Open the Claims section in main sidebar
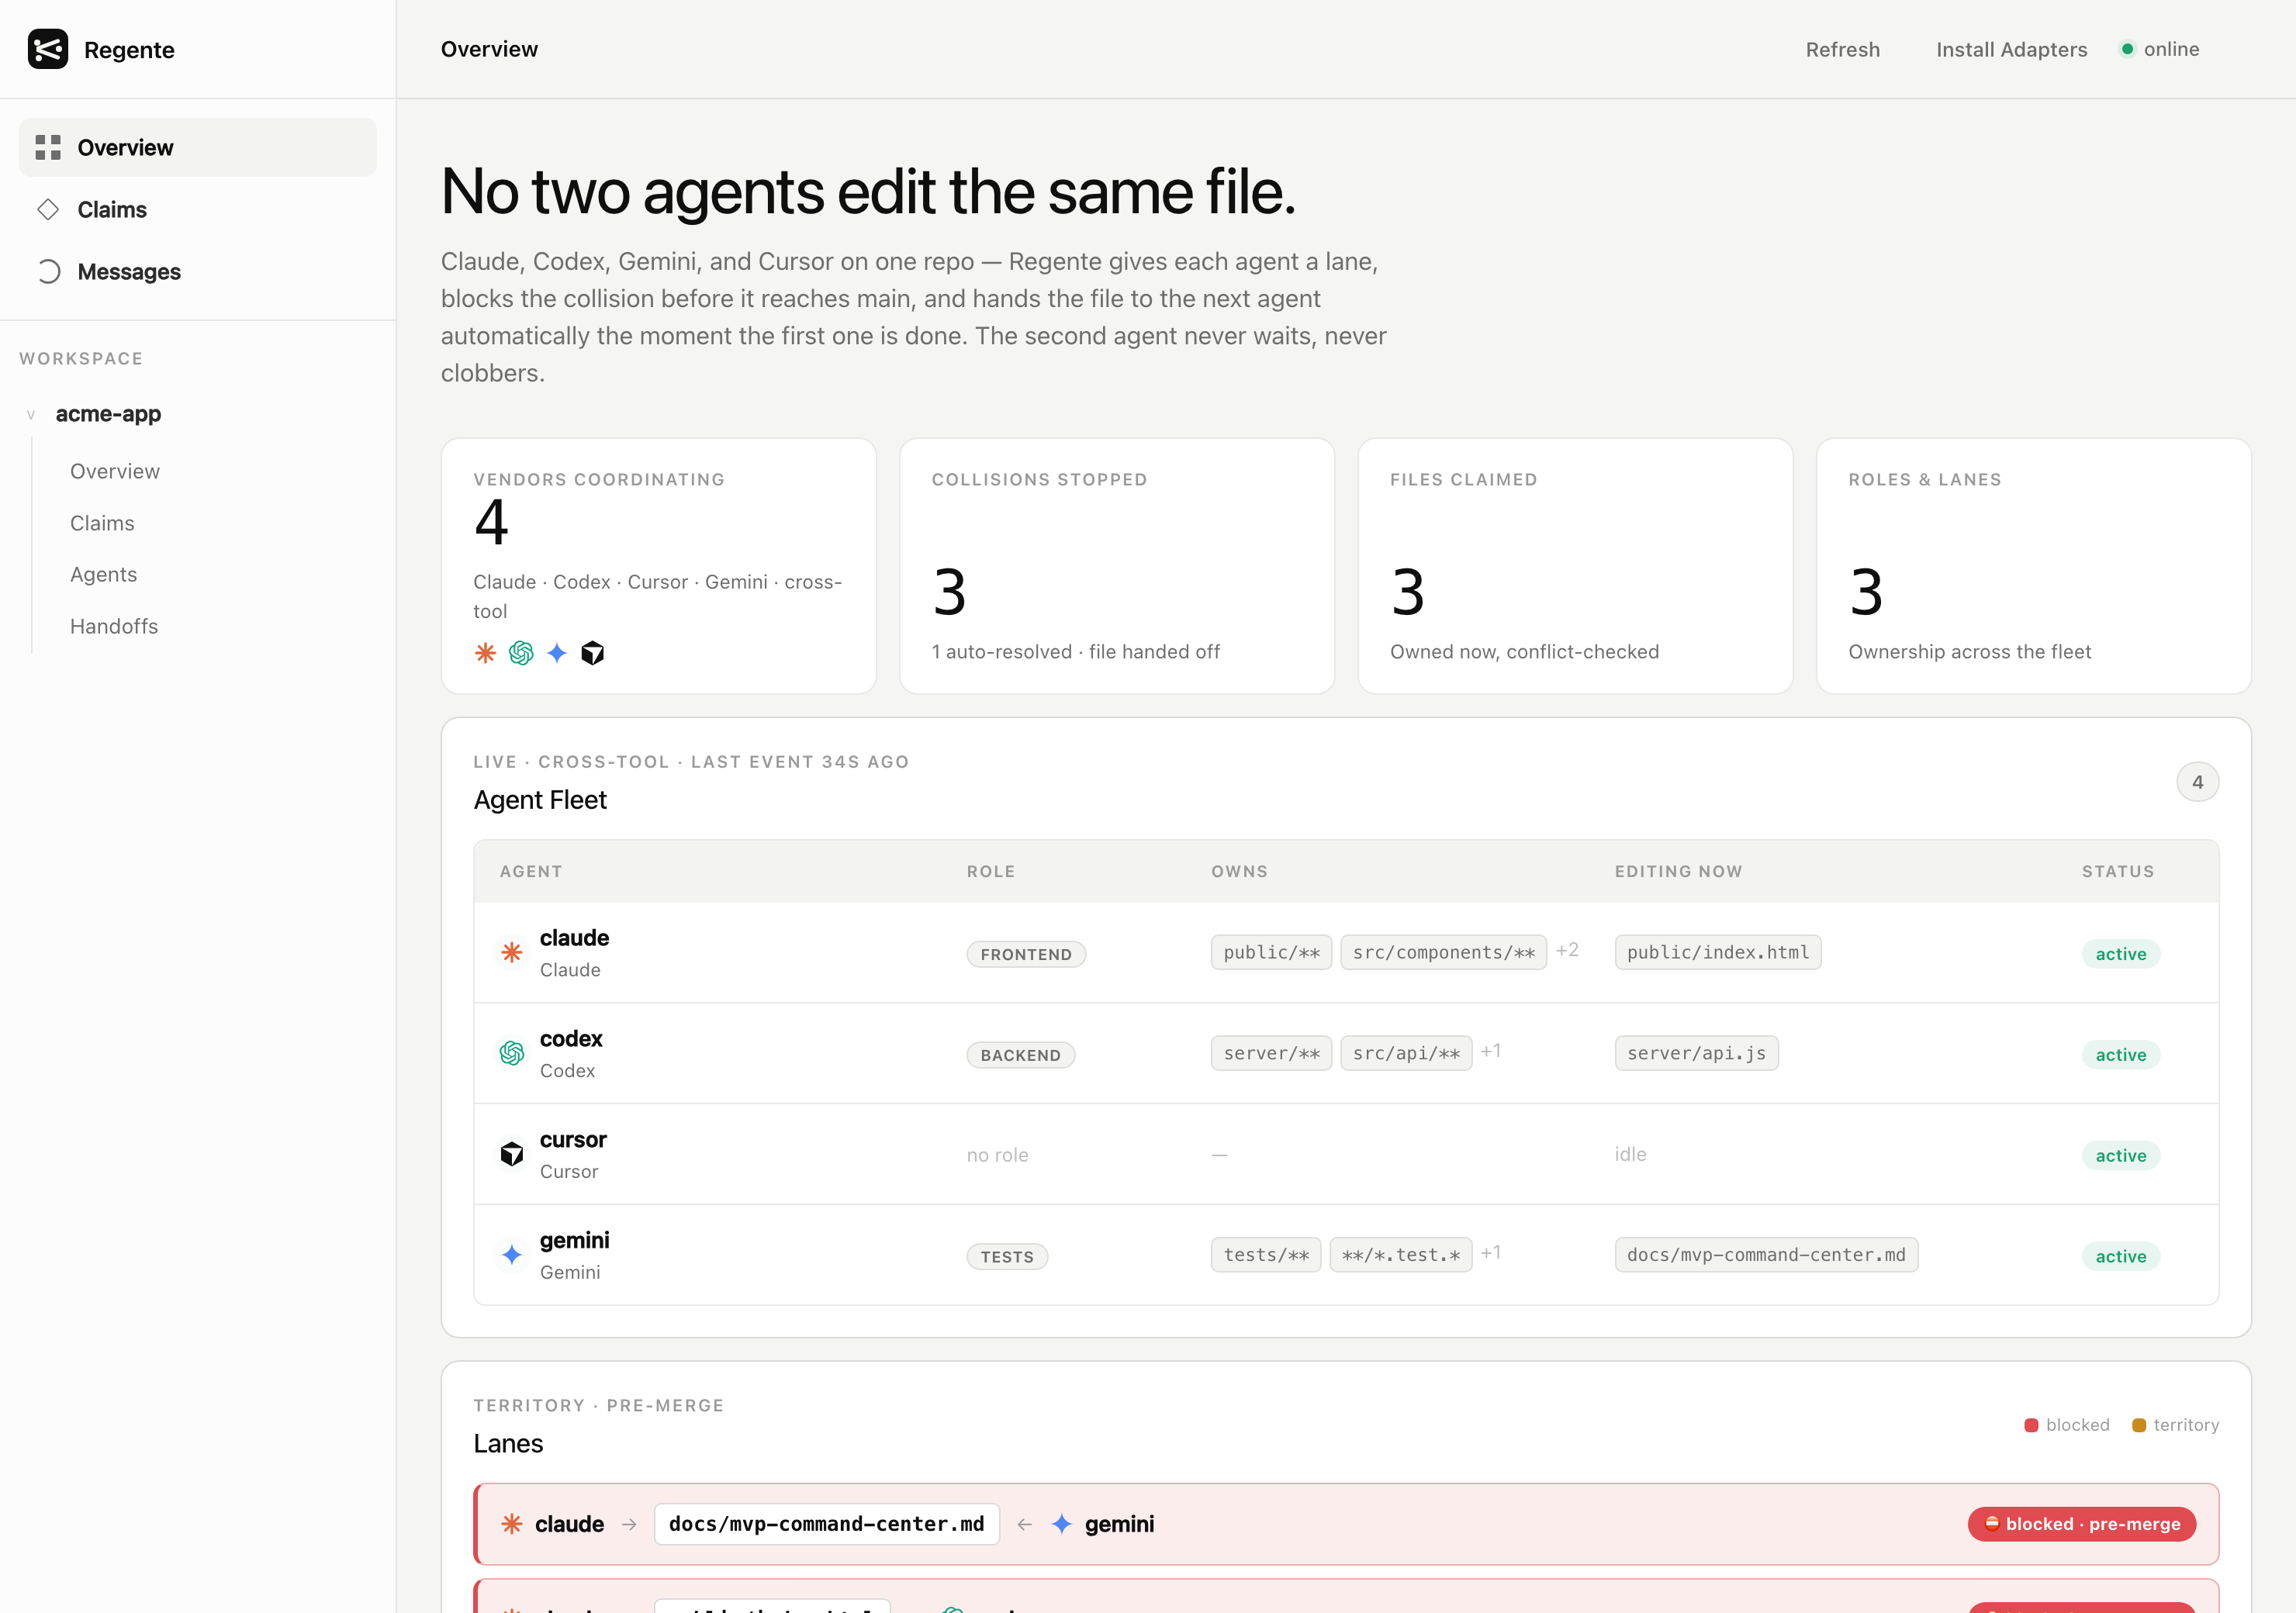 tap(198, 210)
